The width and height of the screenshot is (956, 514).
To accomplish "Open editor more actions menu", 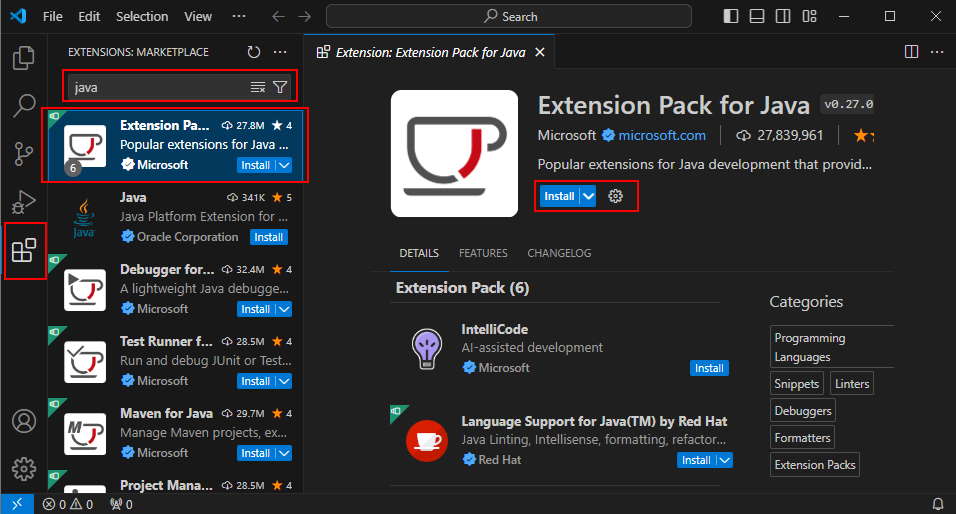I will [937, 52].
